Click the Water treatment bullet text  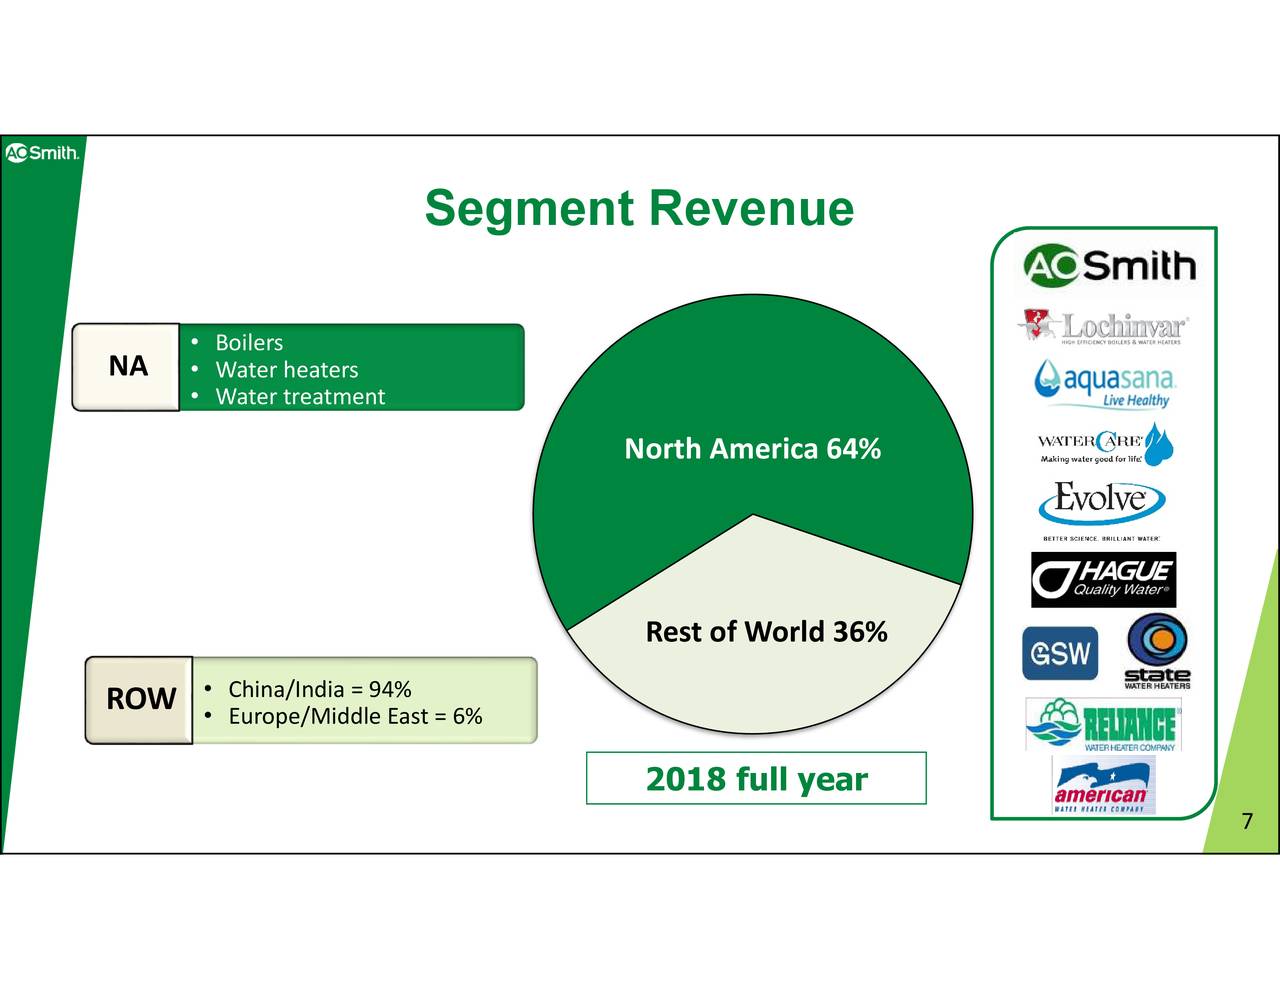300,397
